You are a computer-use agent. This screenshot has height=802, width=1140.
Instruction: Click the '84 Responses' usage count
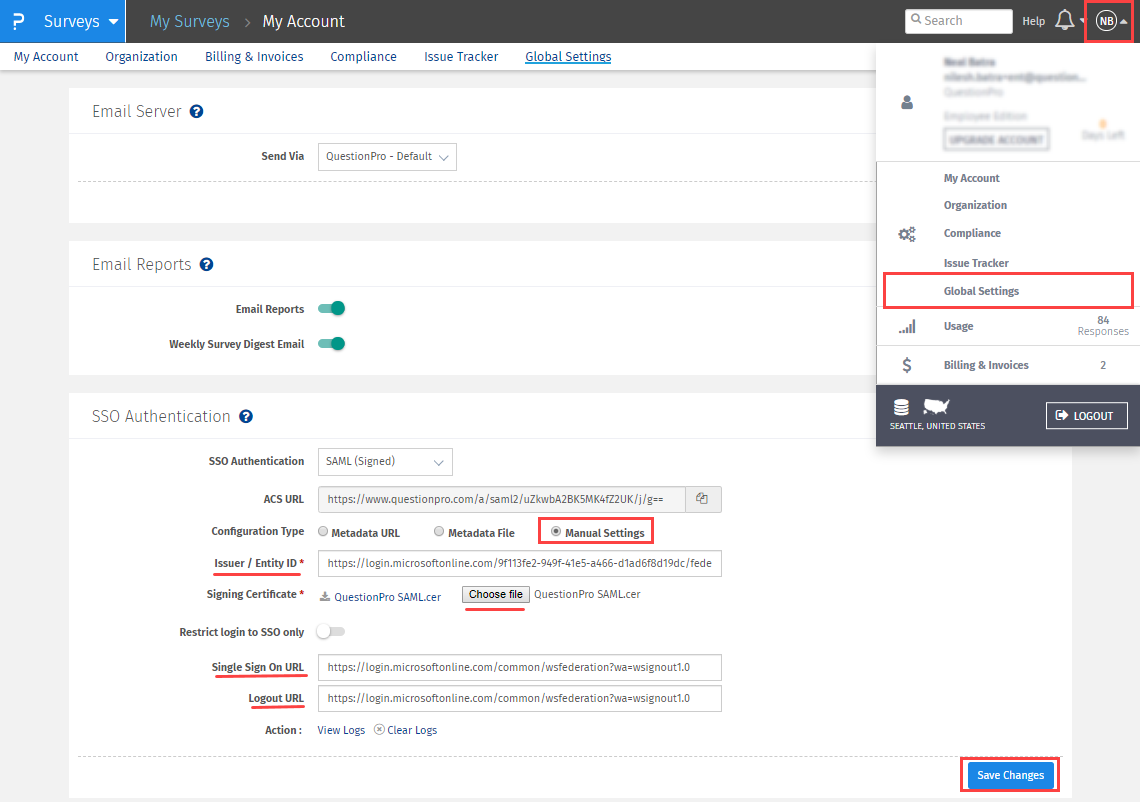point(1103,326)
